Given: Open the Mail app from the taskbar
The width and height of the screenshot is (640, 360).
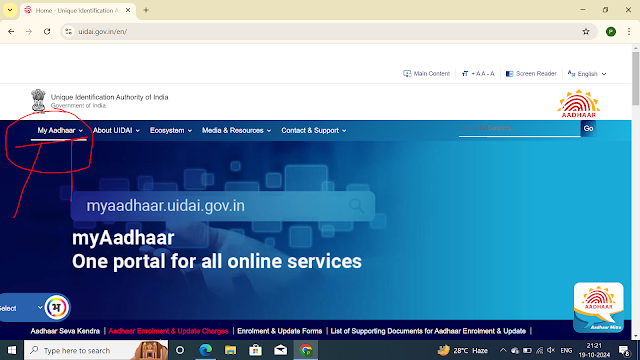Looking at the screenshot, I should pos(281,350).
